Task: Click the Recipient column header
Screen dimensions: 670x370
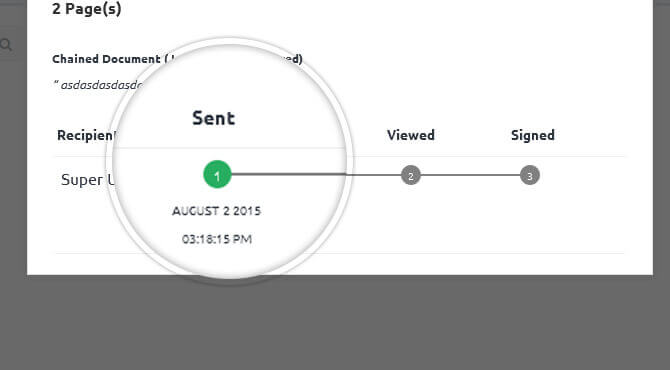Action: [x=86, y=135]
